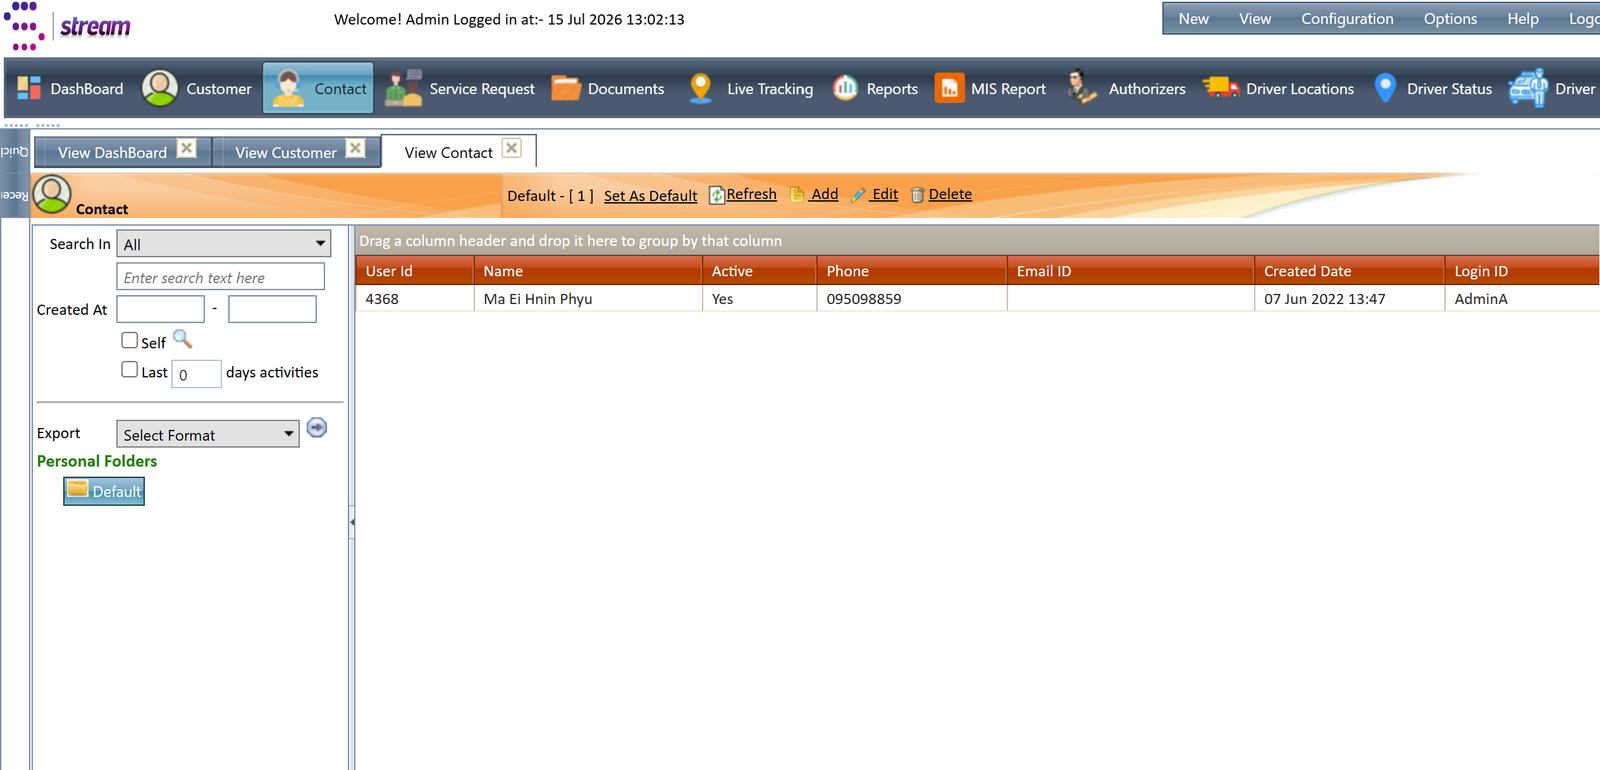Open the Reports chart icon
The height and width of the screenshot is (770, 1600).
tap(846, 88)
